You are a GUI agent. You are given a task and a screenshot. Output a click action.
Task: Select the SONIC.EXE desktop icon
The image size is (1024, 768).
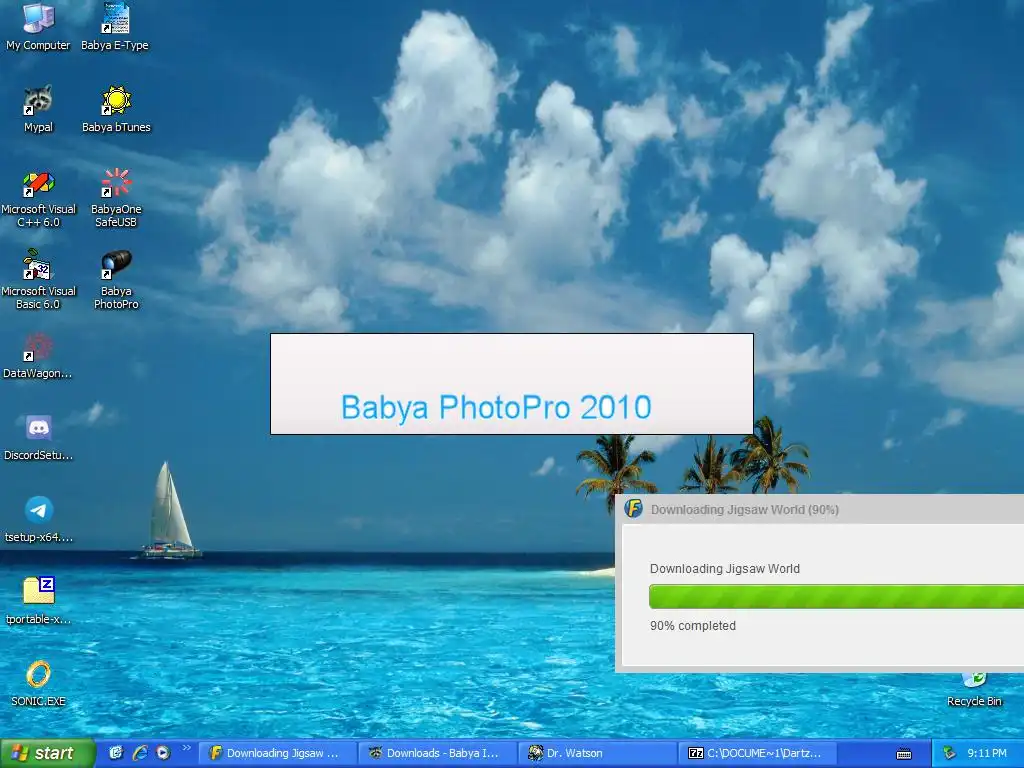coord(38,683)
